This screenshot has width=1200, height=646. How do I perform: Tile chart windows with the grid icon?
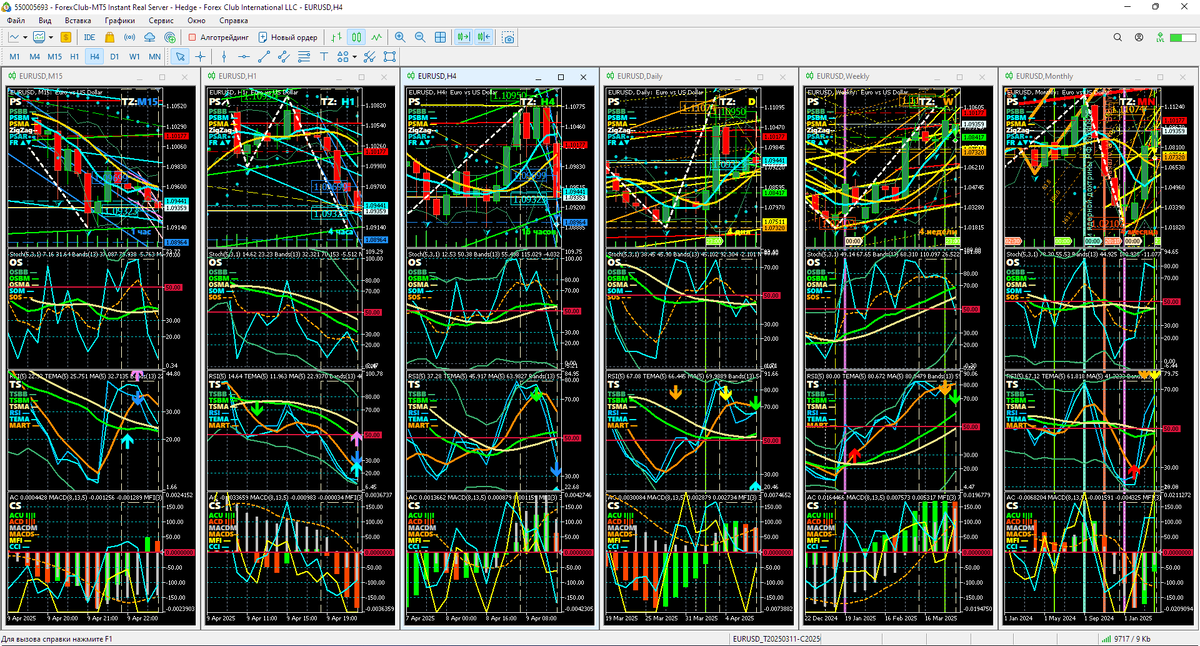pos(440,37)
